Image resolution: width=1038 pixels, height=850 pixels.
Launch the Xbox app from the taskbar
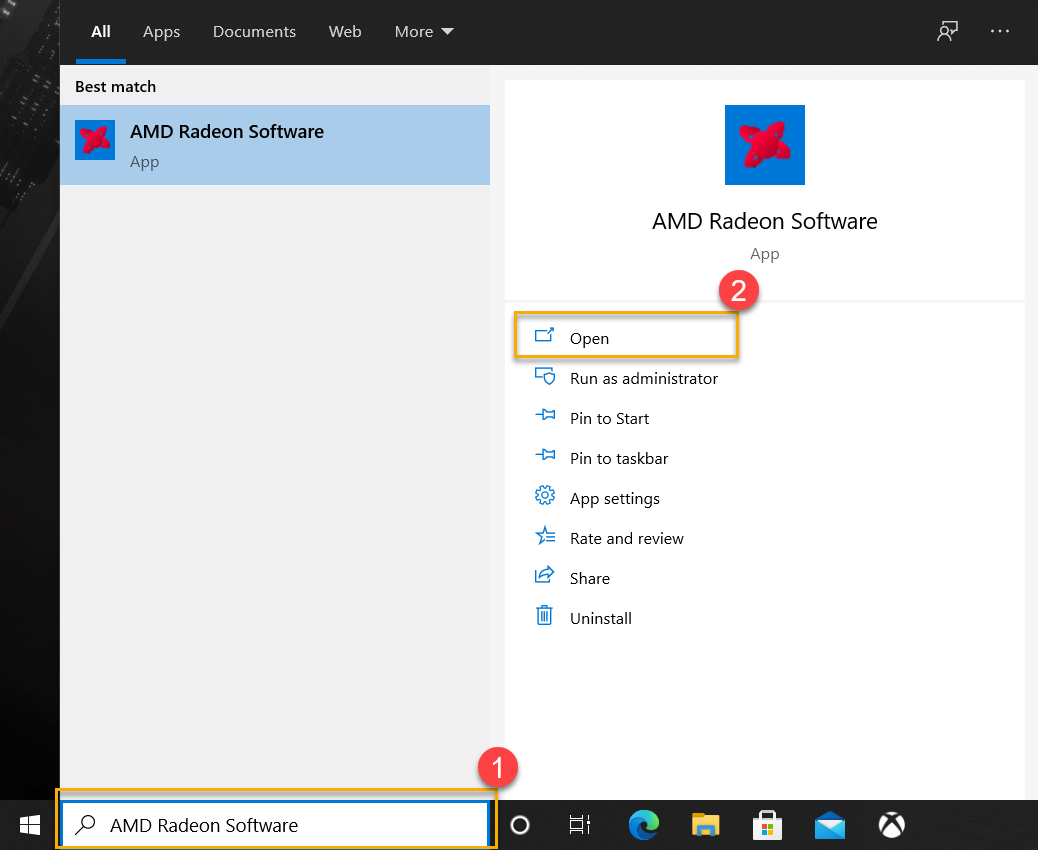[892, 825]
